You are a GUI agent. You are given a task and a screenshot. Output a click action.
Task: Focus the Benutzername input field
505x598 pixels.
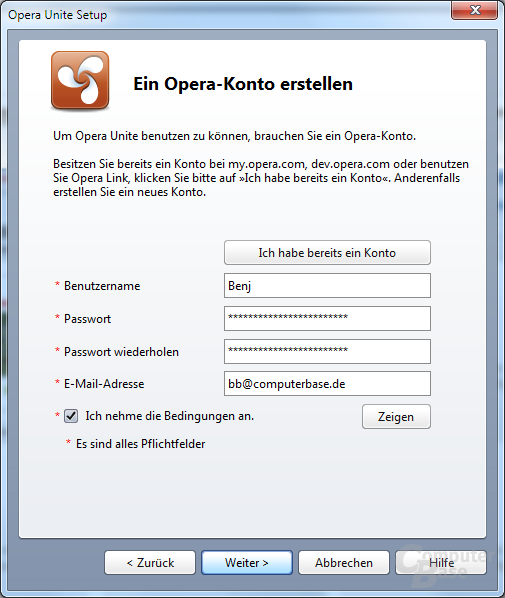click(327, 285)
